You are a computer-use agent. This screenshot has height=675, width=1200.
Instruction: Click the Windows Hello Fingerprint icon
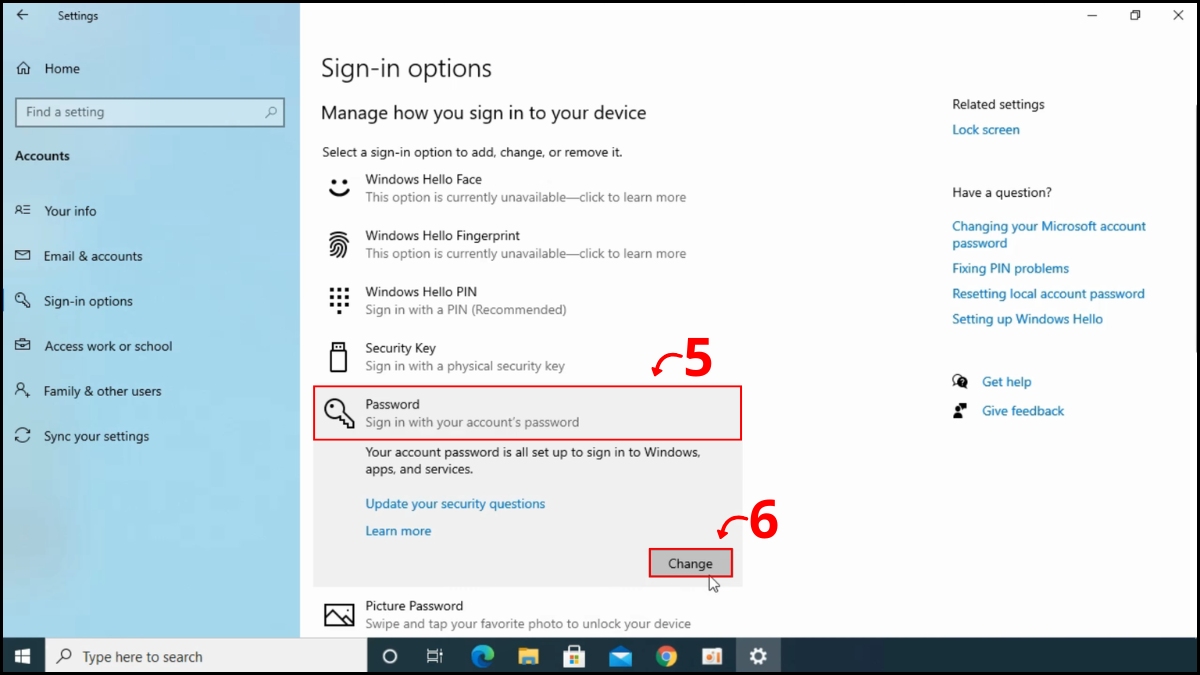pyautogui.click(x=339, y=243)
